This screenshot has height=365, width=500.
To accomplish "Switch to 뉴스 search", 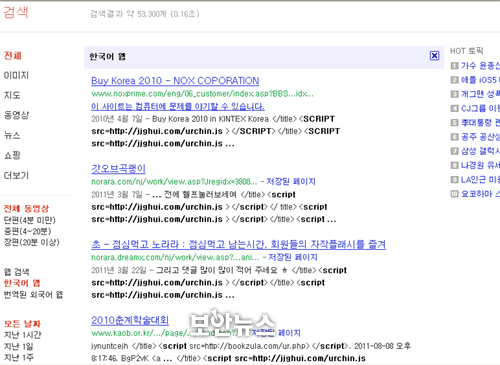I will coord(12,135).
